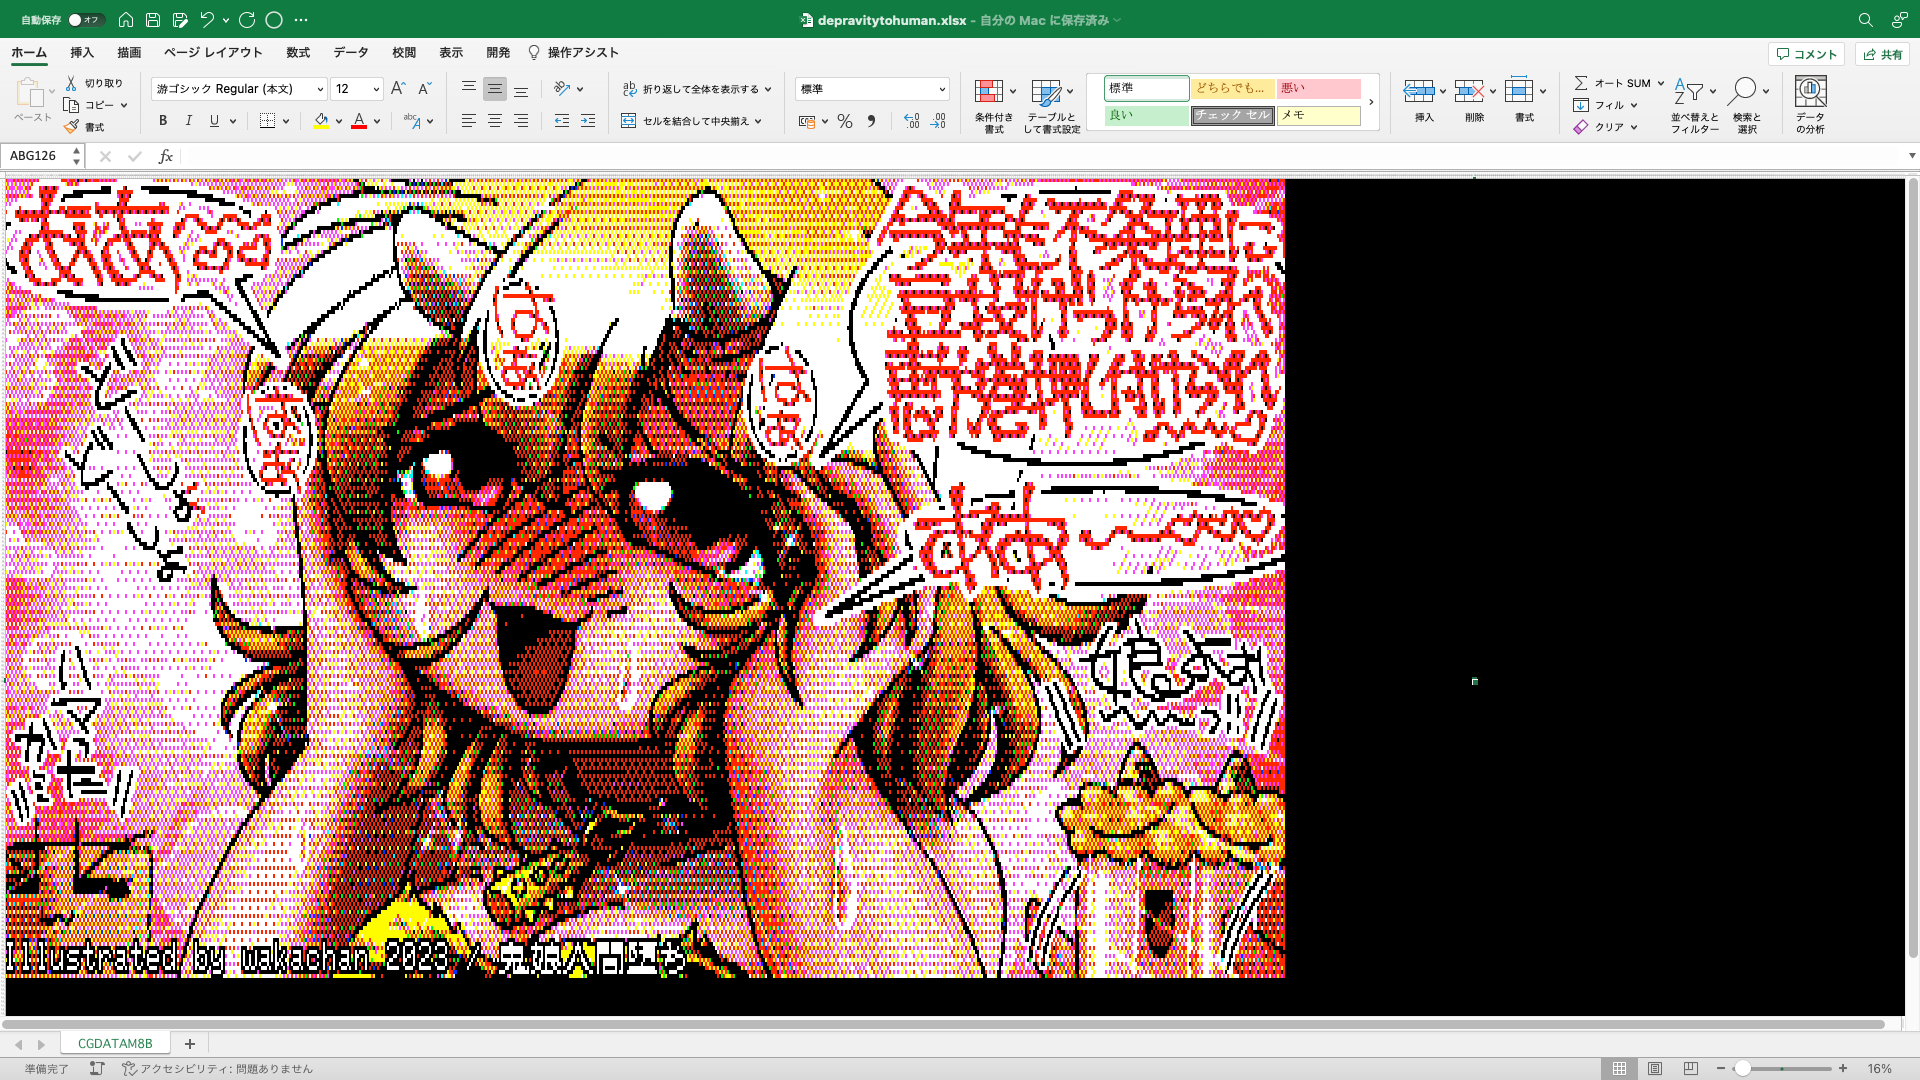Open the ページ レイアウト ribbon tab
The image size is (1920, 1080).
pyautogui.click(x=213, y=52)
